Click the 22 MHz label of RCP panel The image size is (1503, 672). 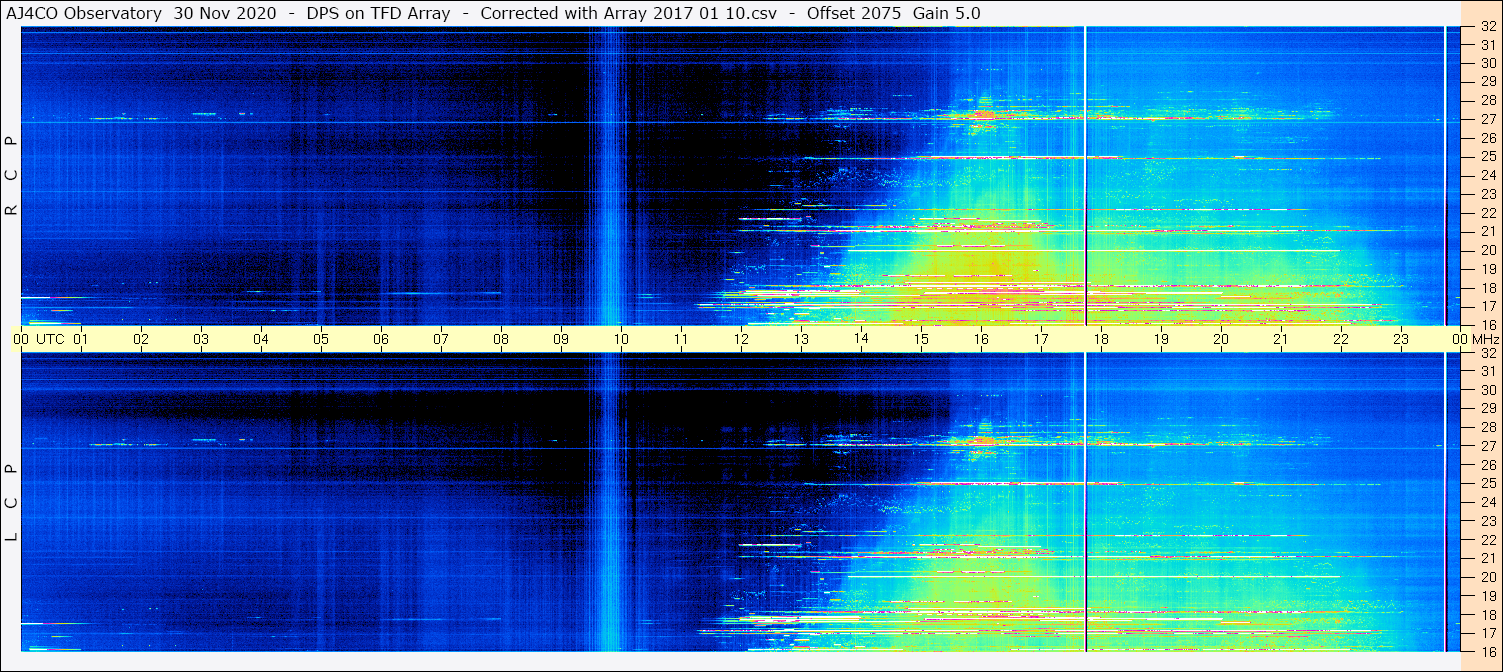pos(1488,212)
